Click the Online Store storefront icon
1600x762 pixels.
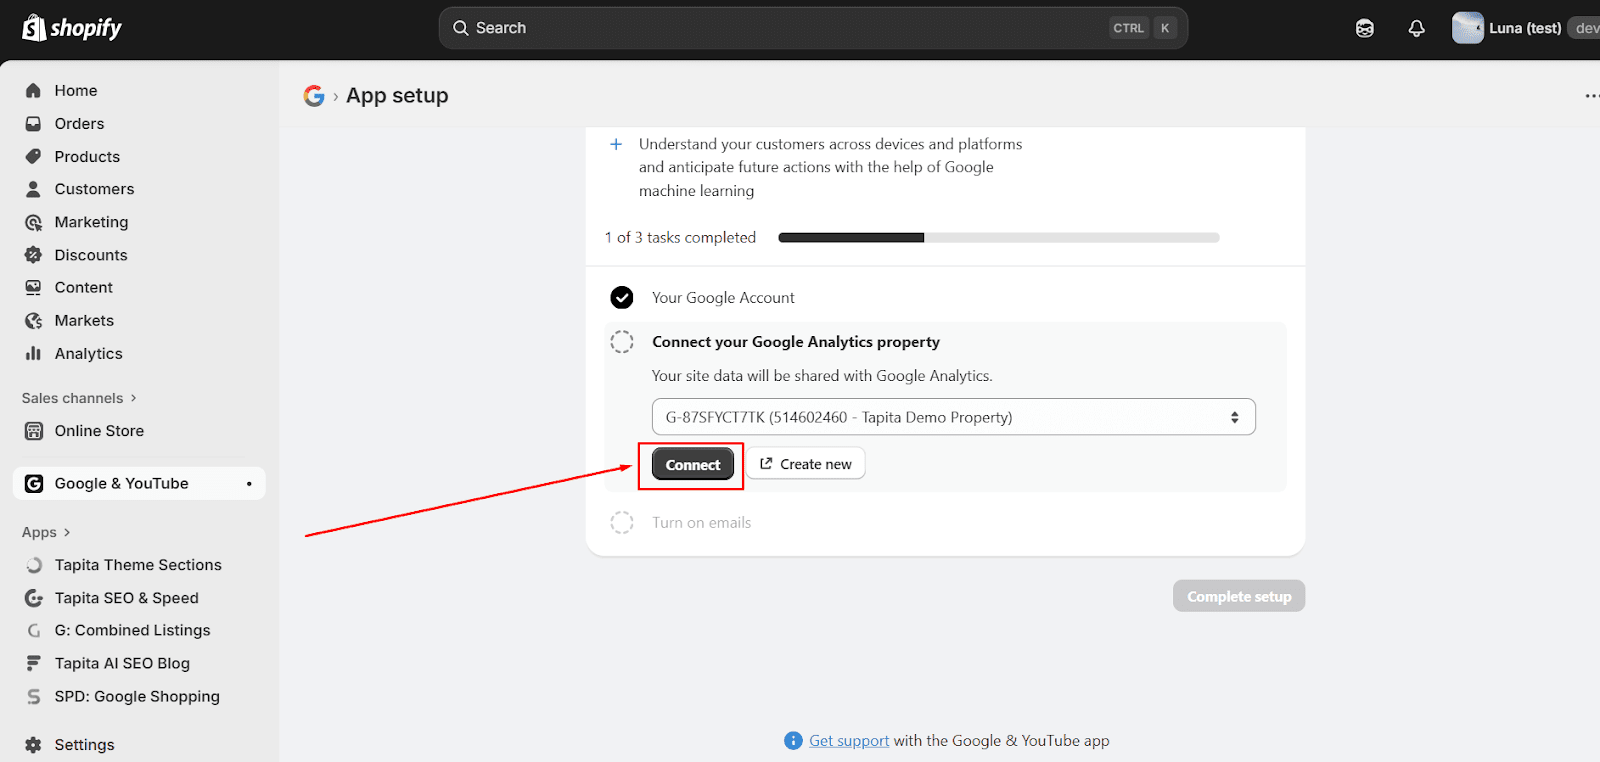[x=33, y=431]
